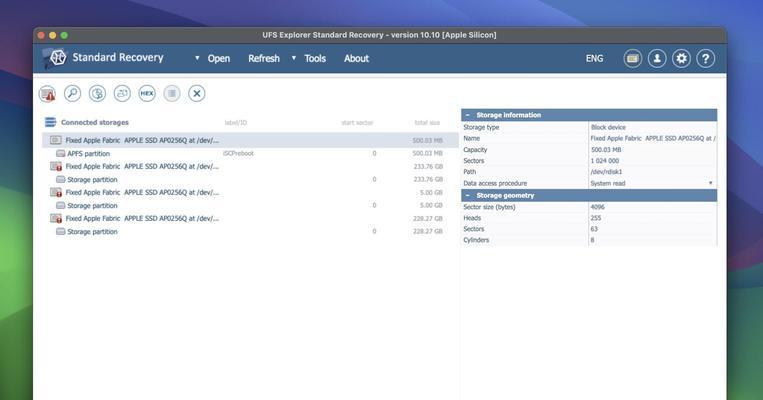Click the Storage type label
Image resolution: width=763 pixels, height=400 pixels.
point(481,127)
